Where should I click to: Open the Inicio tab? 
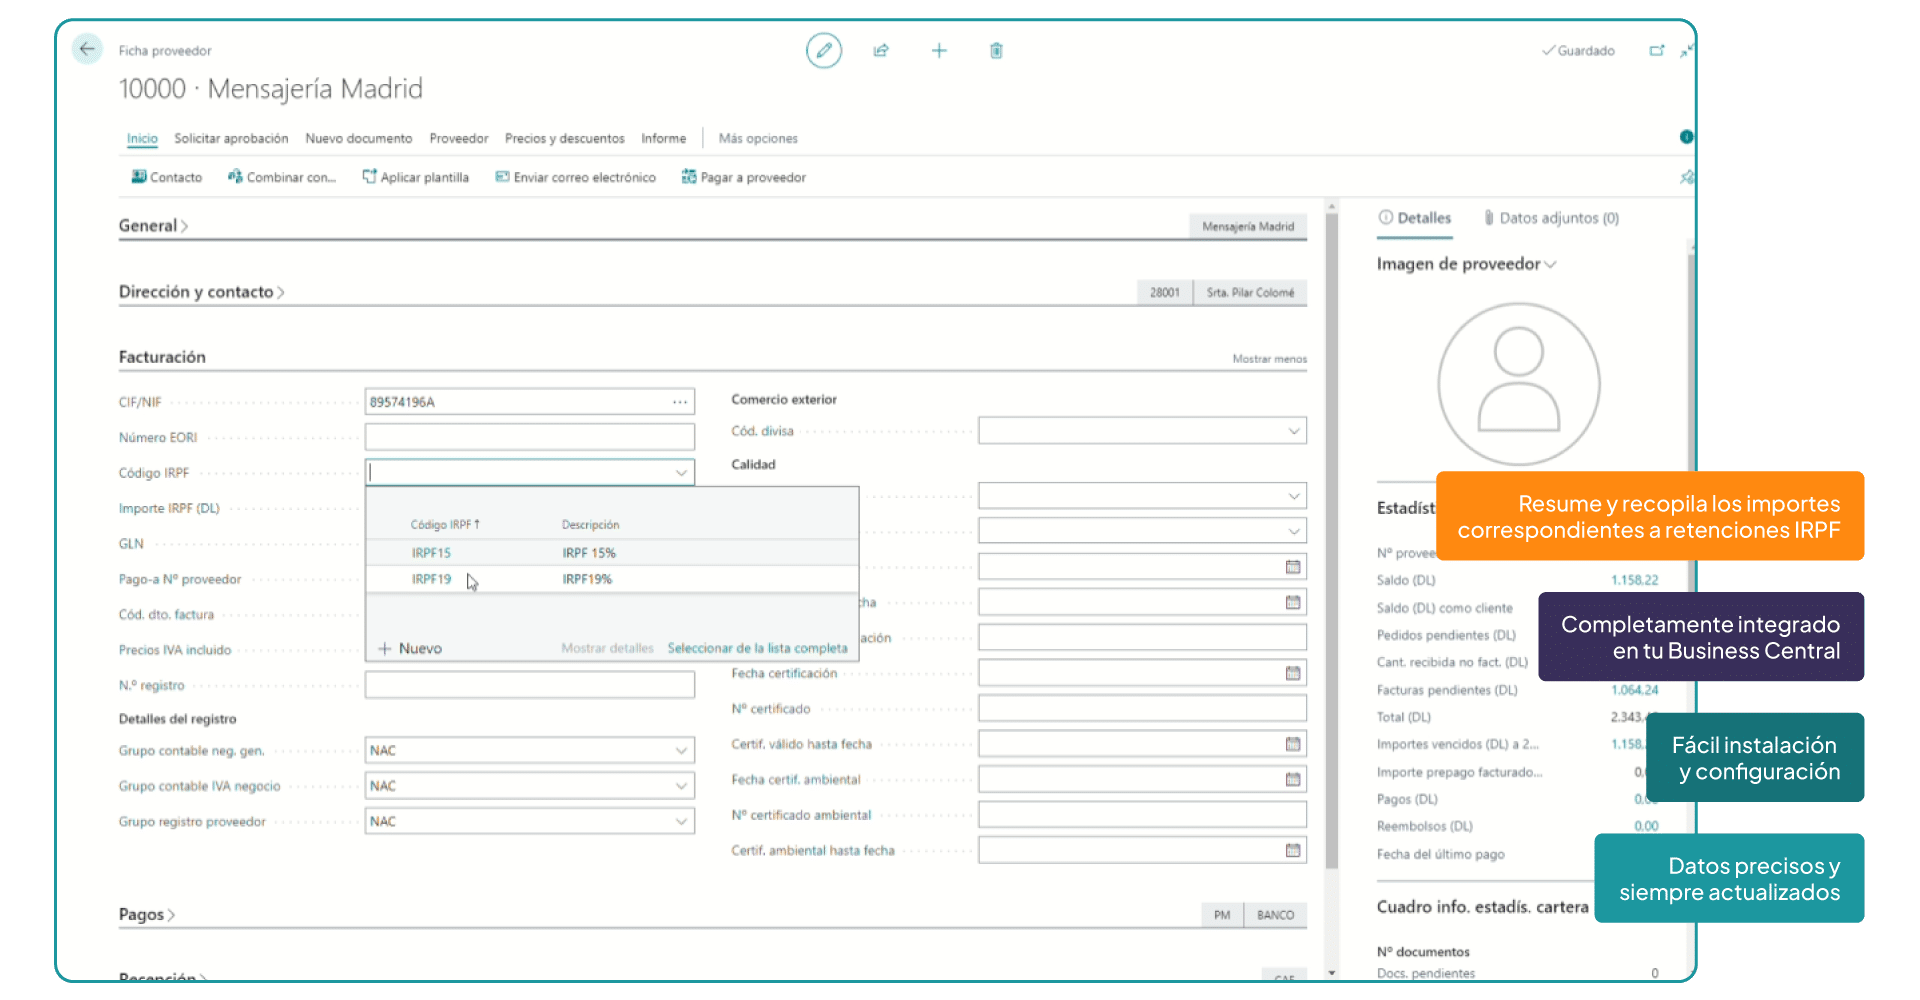click(x=142, y=139)
